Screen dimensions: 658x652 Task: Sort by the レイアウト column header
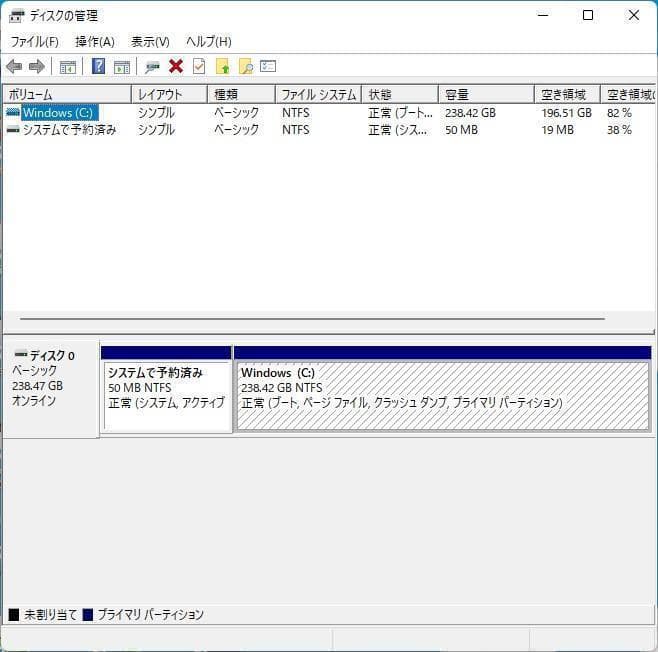(170, 94)
